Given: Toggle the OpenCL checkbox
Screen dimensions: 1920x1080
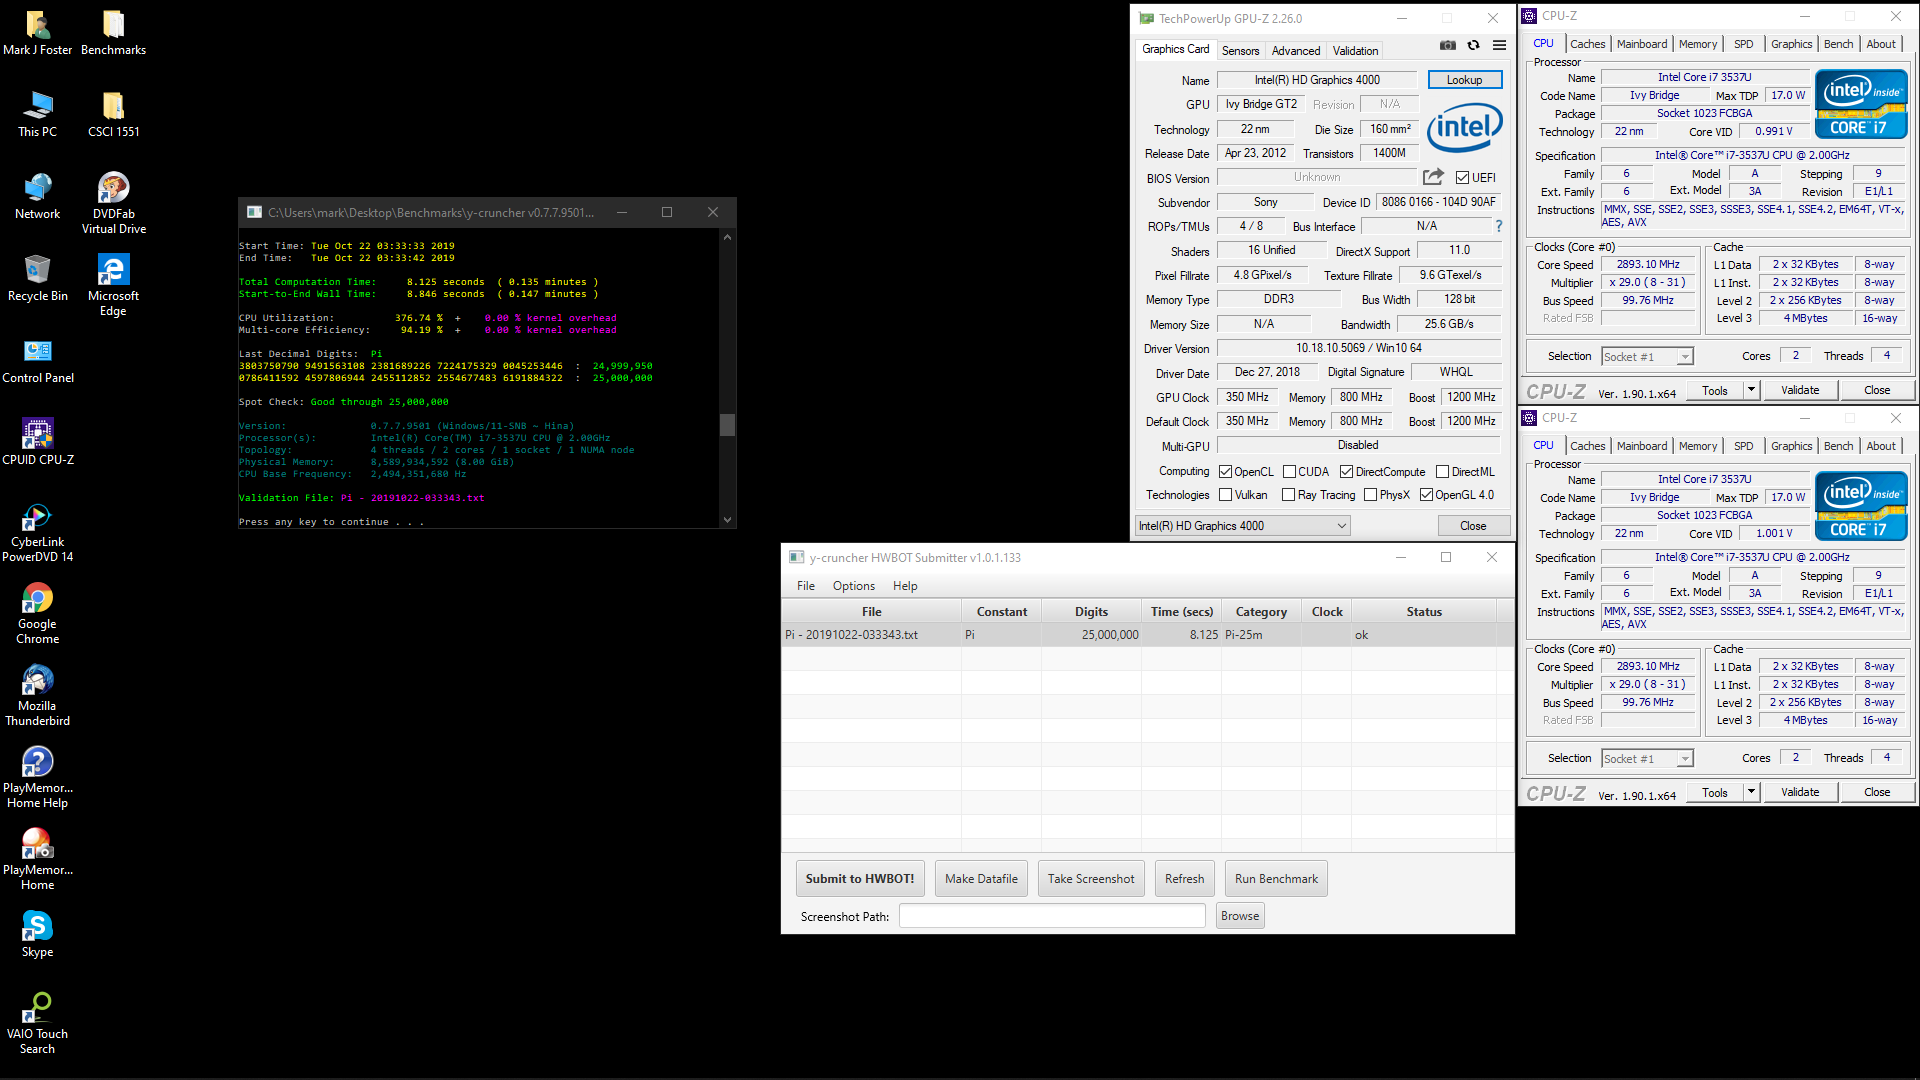Looking at the screenshot, I should pyautogui.click(x=1225, y=472).
